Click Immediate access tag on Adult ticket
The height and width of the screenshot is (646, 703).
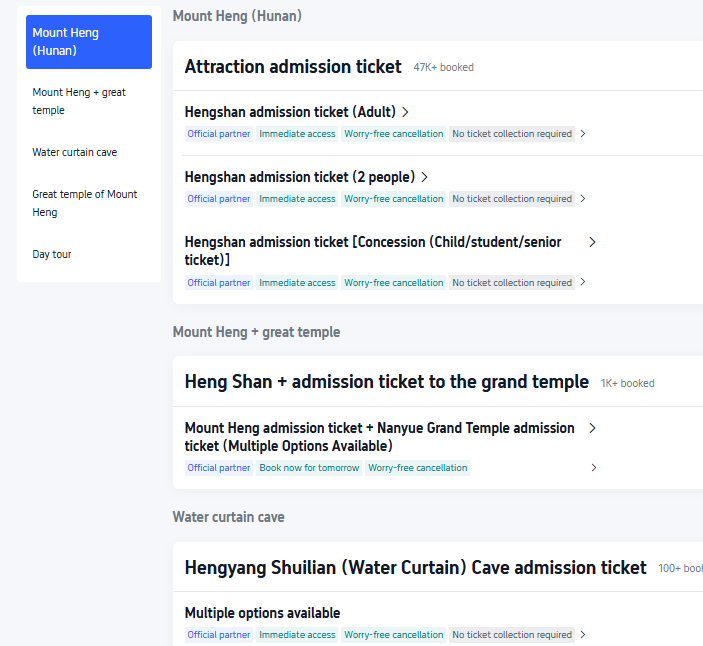pos(297,134)
